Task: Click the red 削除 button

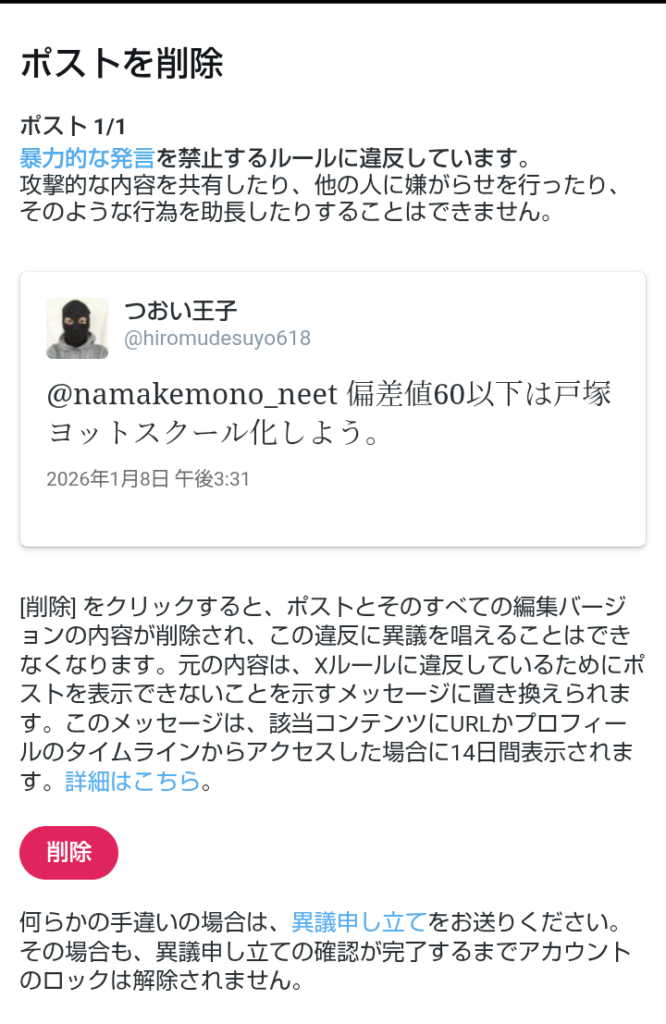Action: [69, 852]
